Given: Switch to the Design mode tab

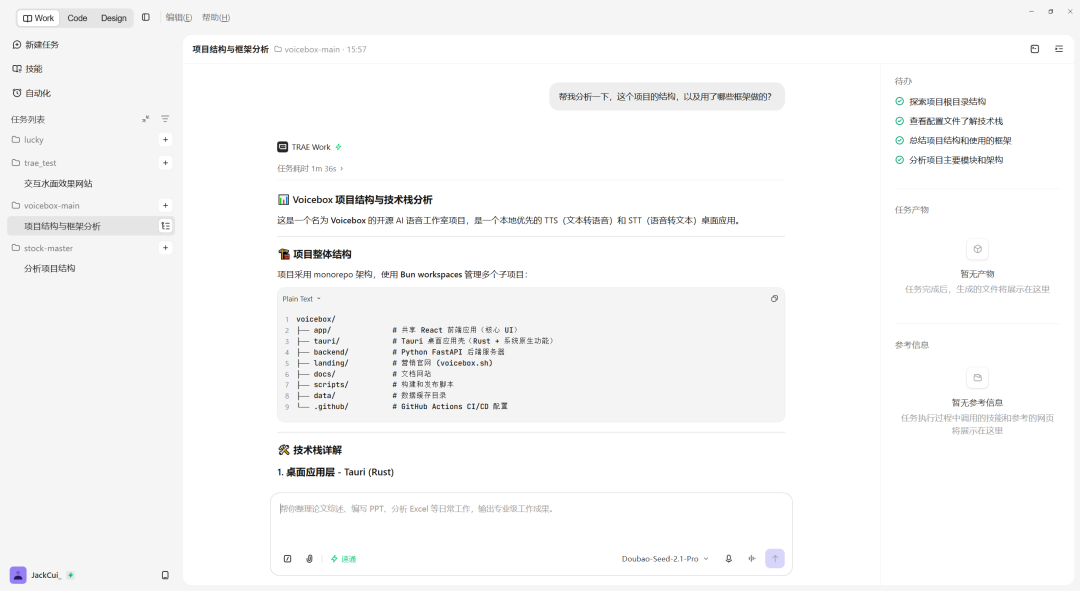Looking at the screenshot, I should click(x=114, y=18).
